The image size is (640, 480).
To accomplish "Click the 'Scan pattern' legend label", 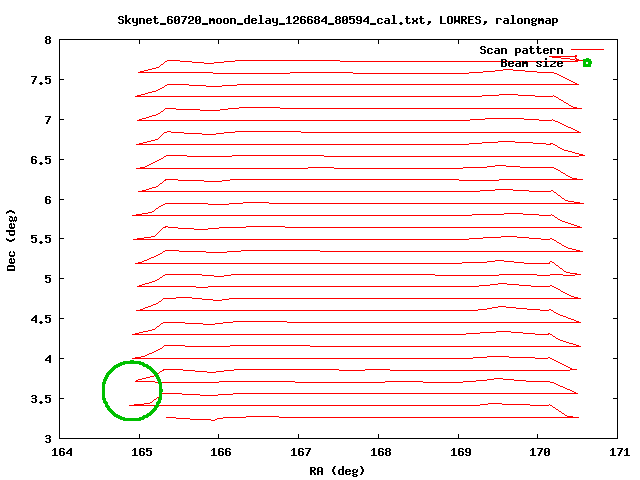I will pos(521,50).
